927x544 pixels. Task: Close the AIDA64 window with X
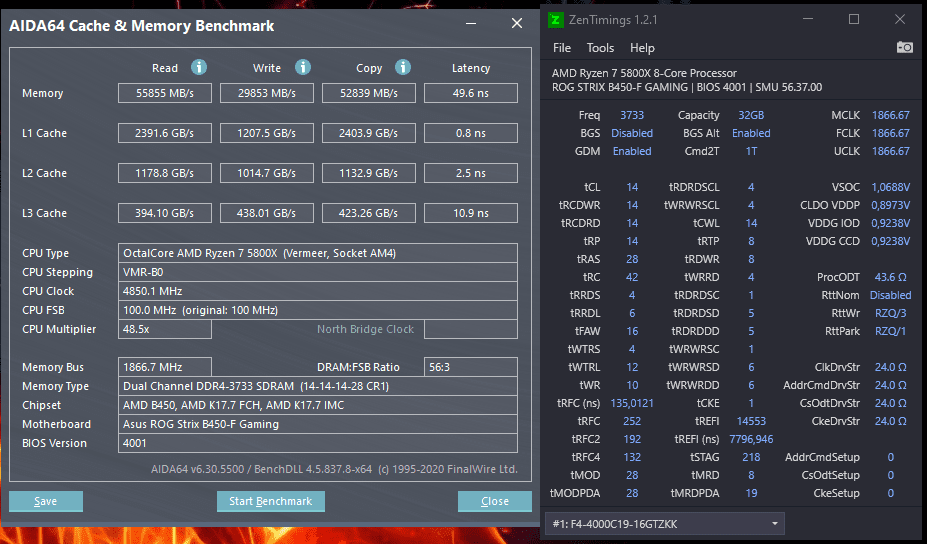click(517, 23)
